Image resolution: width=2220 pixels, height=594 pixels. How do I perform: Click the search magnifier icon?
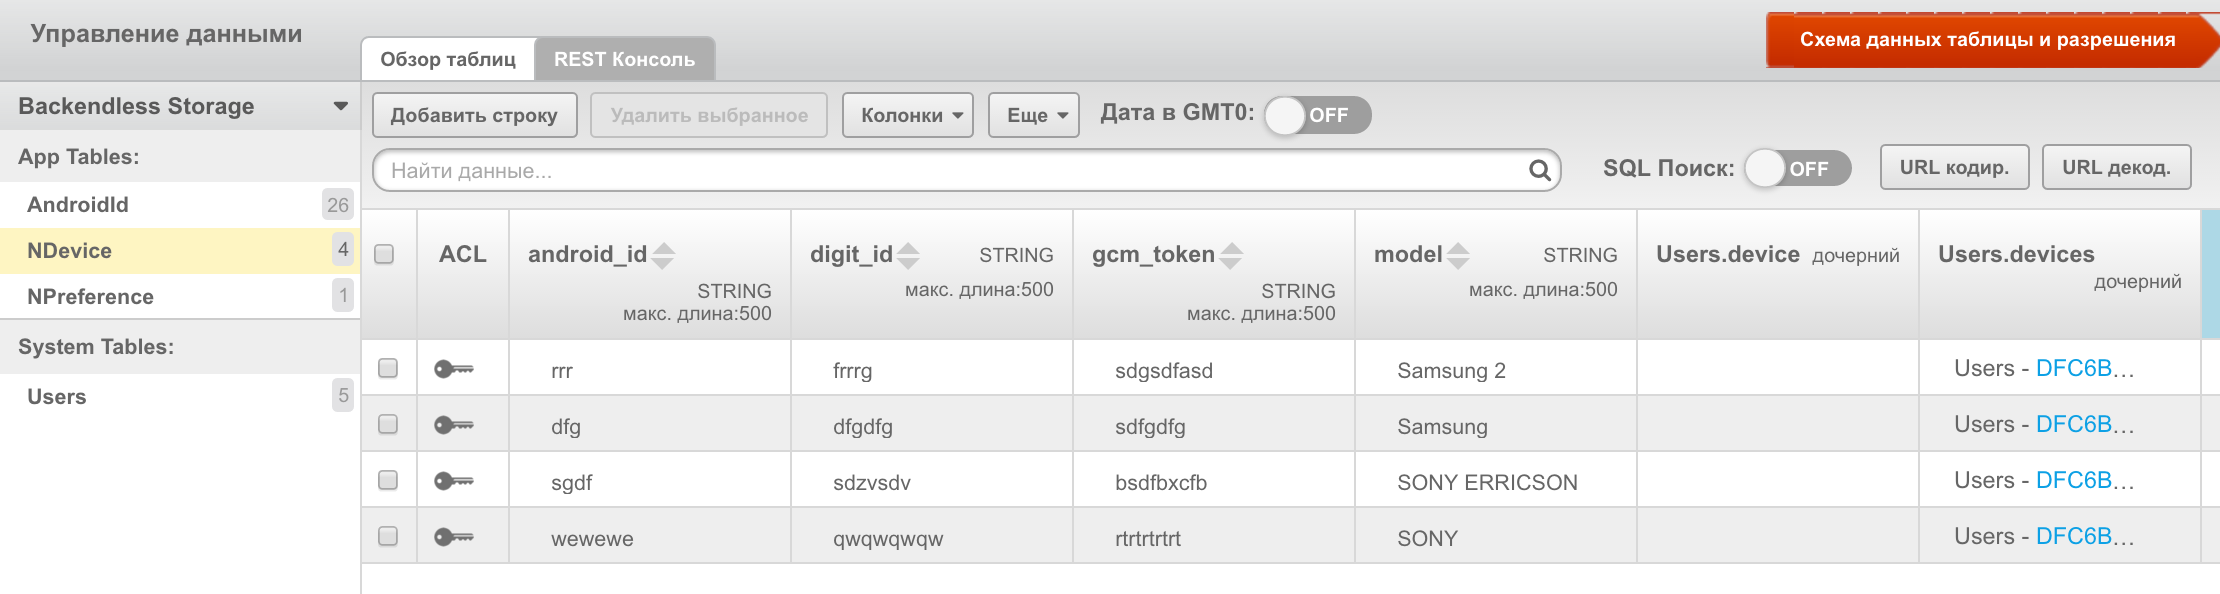1540,171
